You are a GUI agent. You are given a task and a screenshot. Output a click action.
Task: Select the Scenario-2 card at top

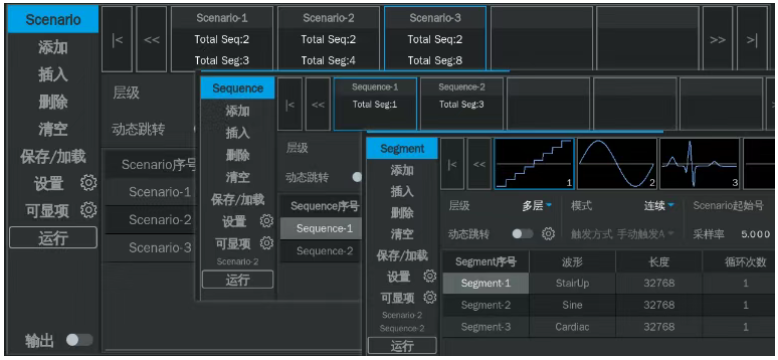[x=328, y=39]
